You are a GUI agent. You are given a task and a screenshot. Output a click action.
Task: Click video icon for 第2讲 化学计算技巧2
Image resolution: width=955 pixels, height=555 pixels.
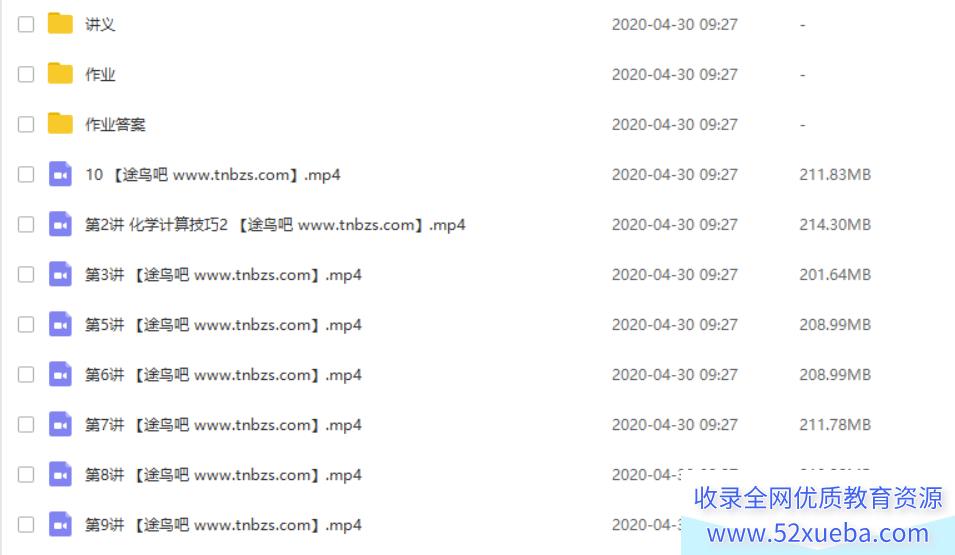pos(60,224)
